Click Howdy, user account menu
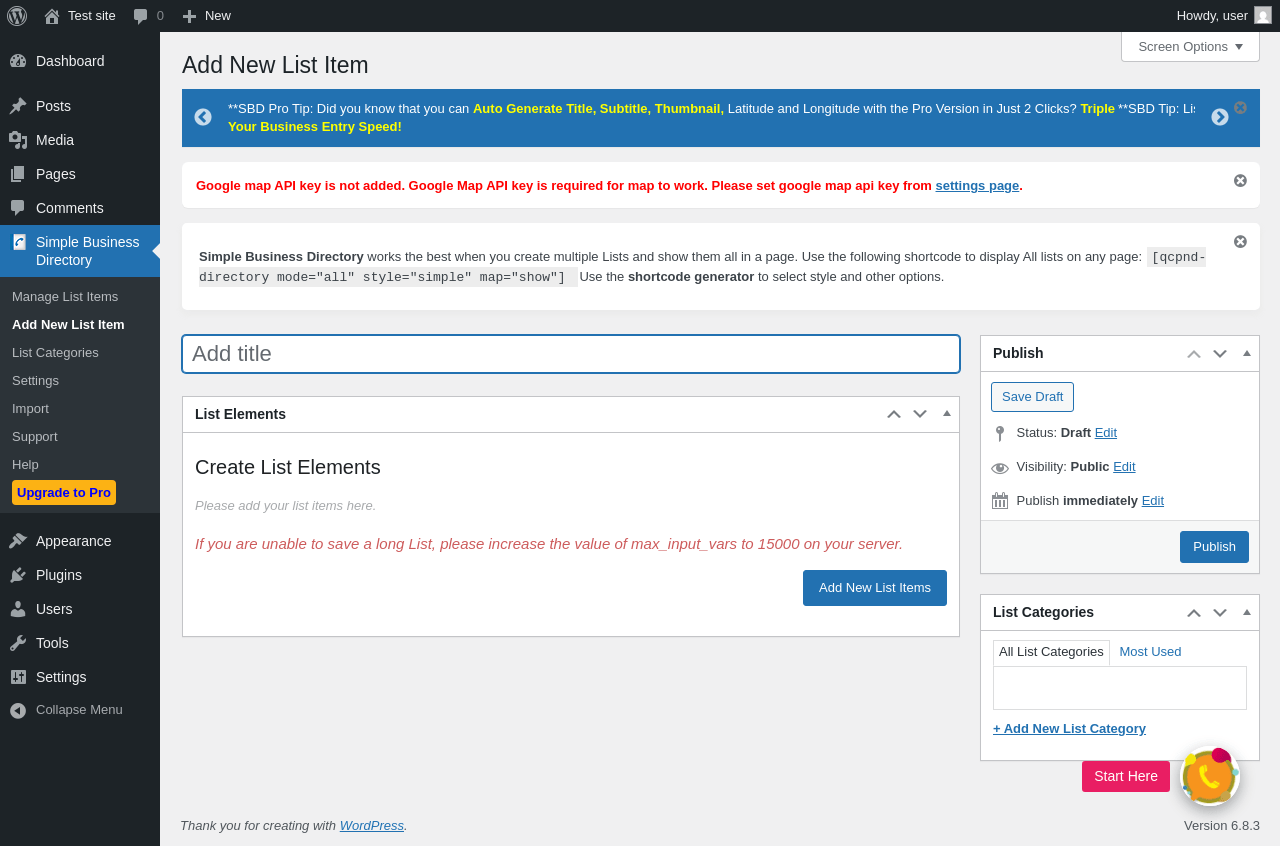The image size is (1280, 846). tap(1224, 16)
